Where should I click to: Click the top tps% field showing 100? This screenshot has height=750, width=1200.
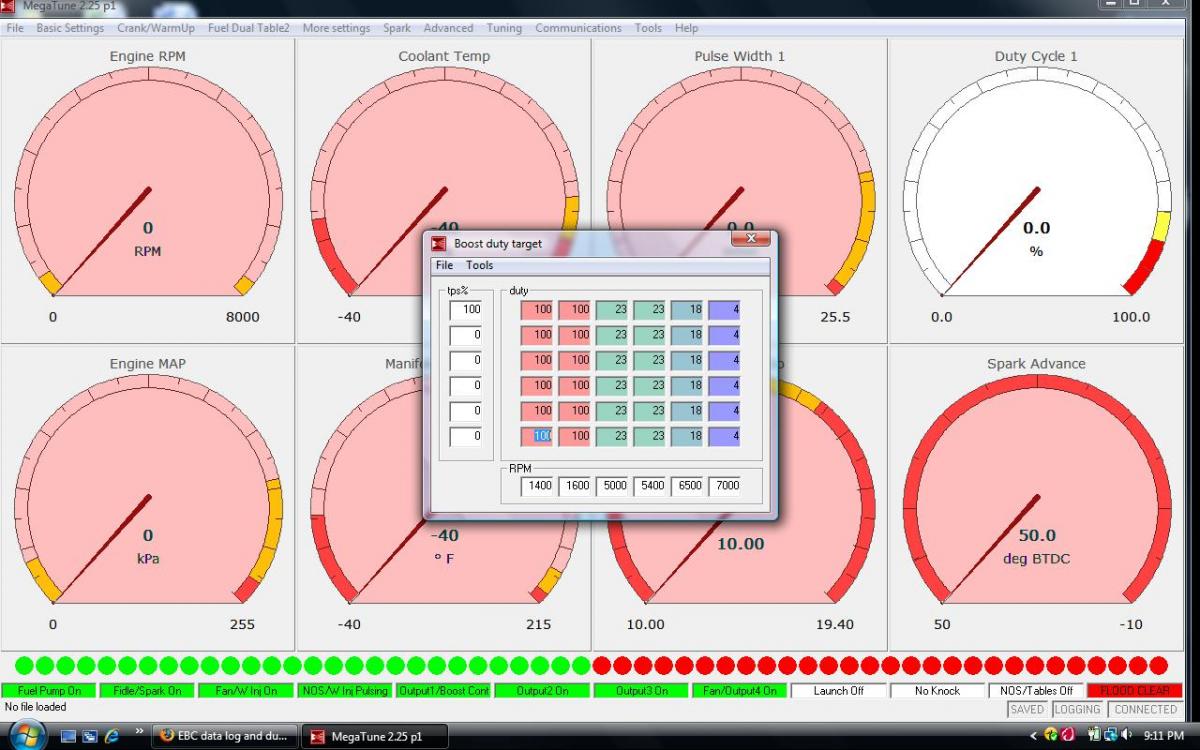pyautogui.click(x=465, y=310)
